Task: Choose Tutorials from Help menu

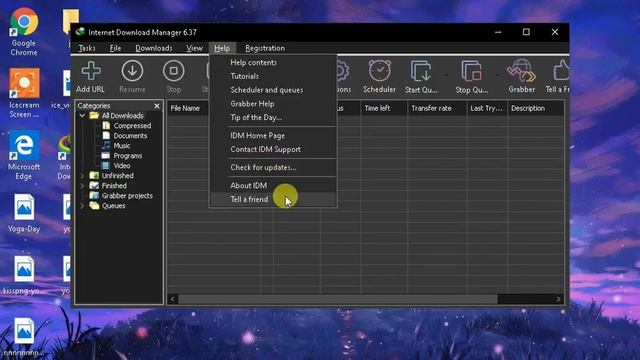Action: point(273,76)
